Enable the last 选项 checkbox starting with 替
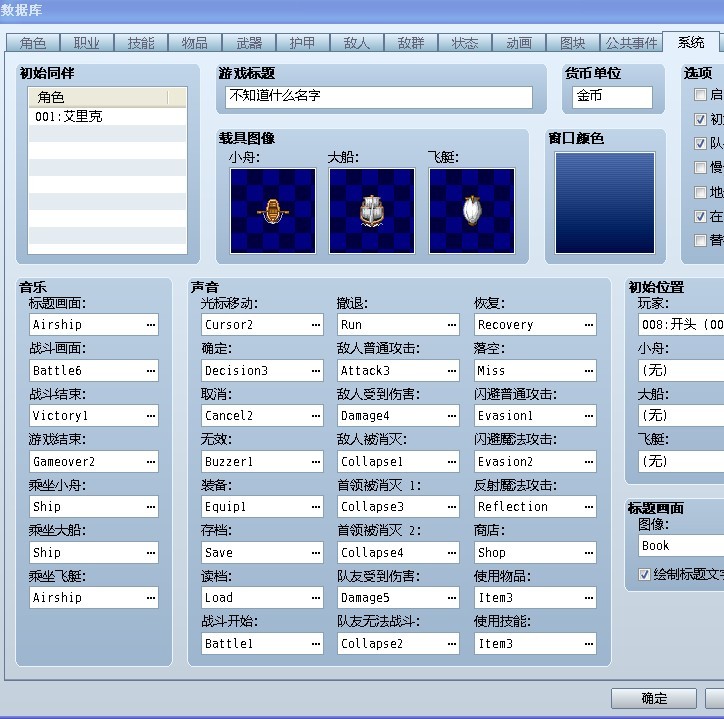Screen dimensions: 724x719 [700, 240]
